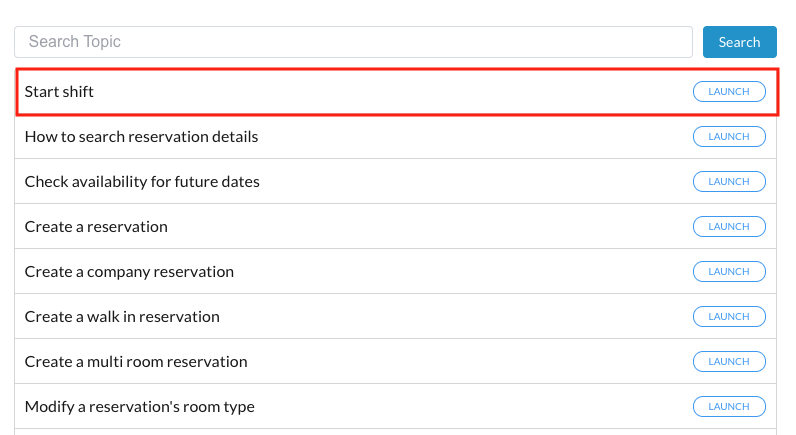Launch Create a walk in reservation
Screen dimensions: 796x435
(x=729, y=317)
